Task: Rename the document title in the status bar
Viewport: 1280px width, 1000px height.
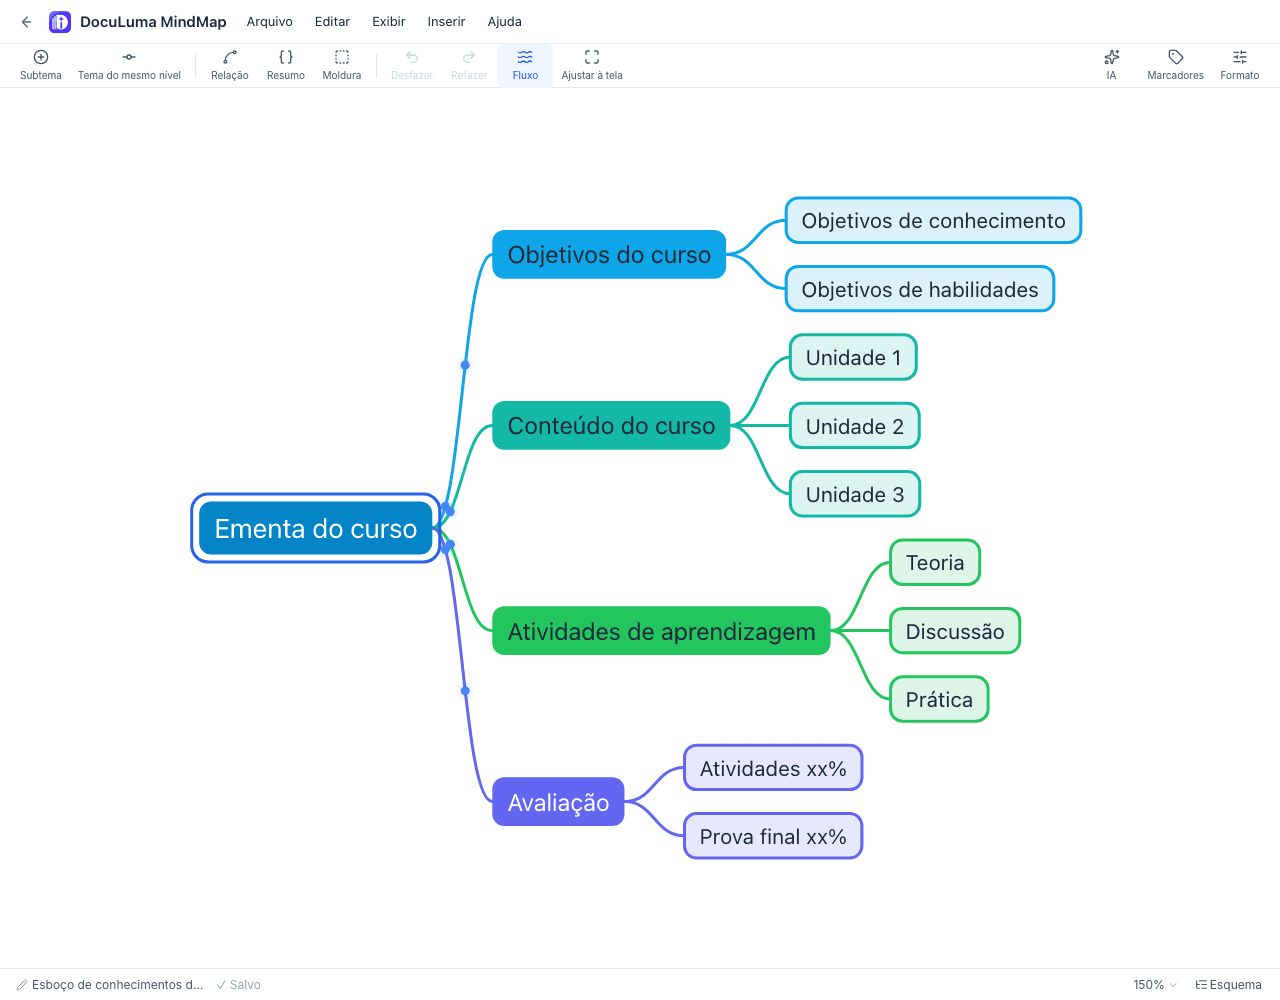Action: coord(110,985)
